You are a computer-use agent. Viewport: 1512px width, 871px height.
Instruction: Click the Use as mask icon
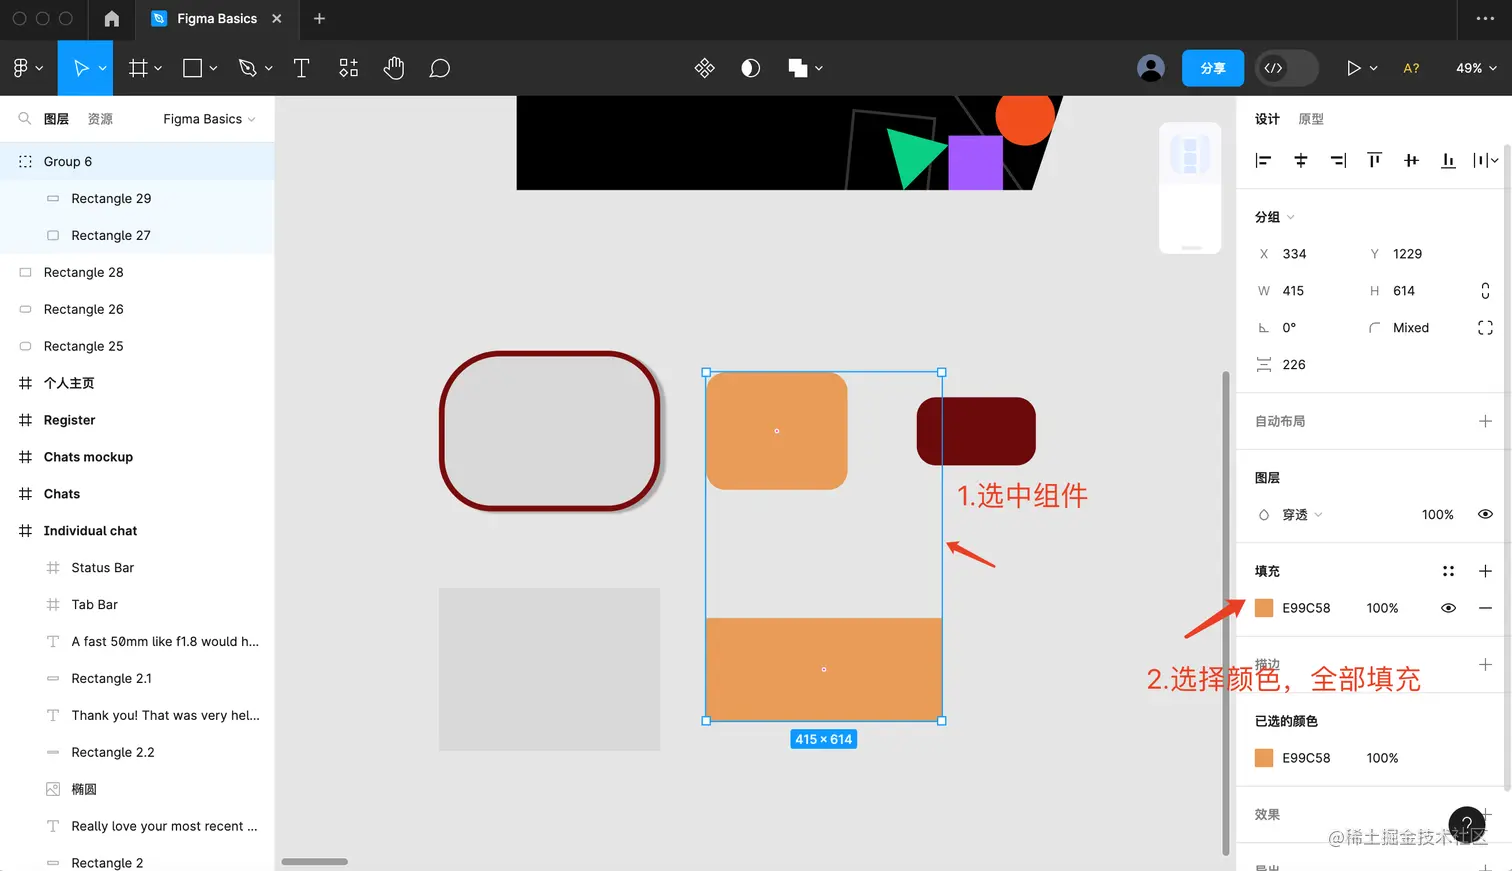751,68
